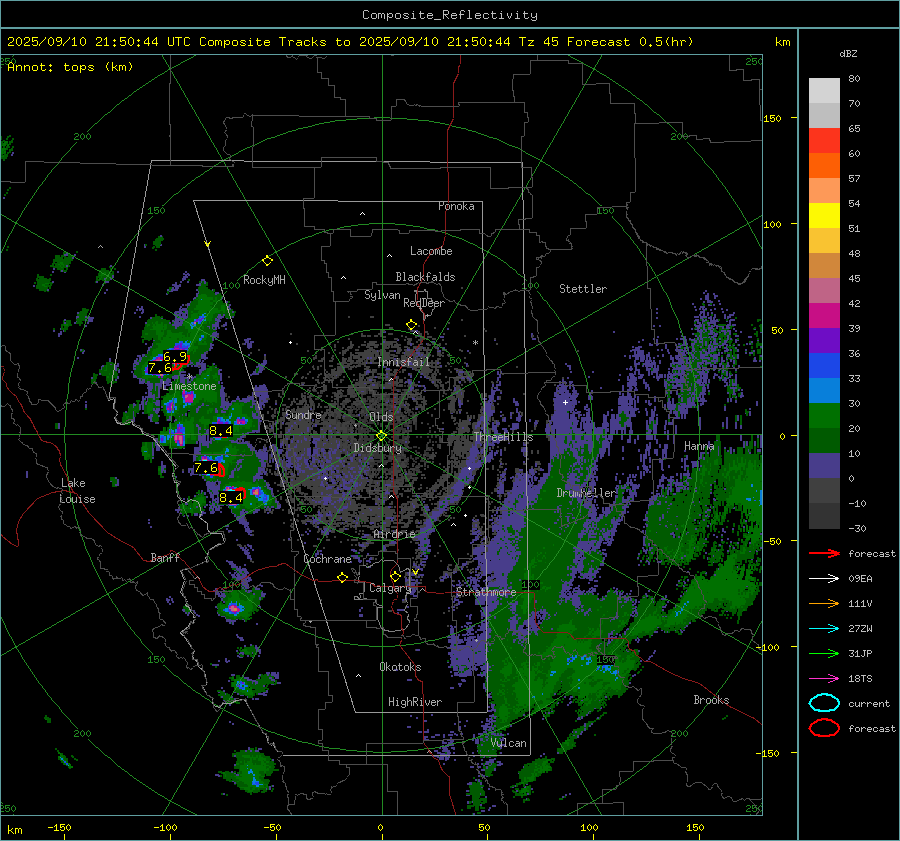
Task: Click the ThreeHills town label
Action: pyautogui.click(x=503, y=437)
